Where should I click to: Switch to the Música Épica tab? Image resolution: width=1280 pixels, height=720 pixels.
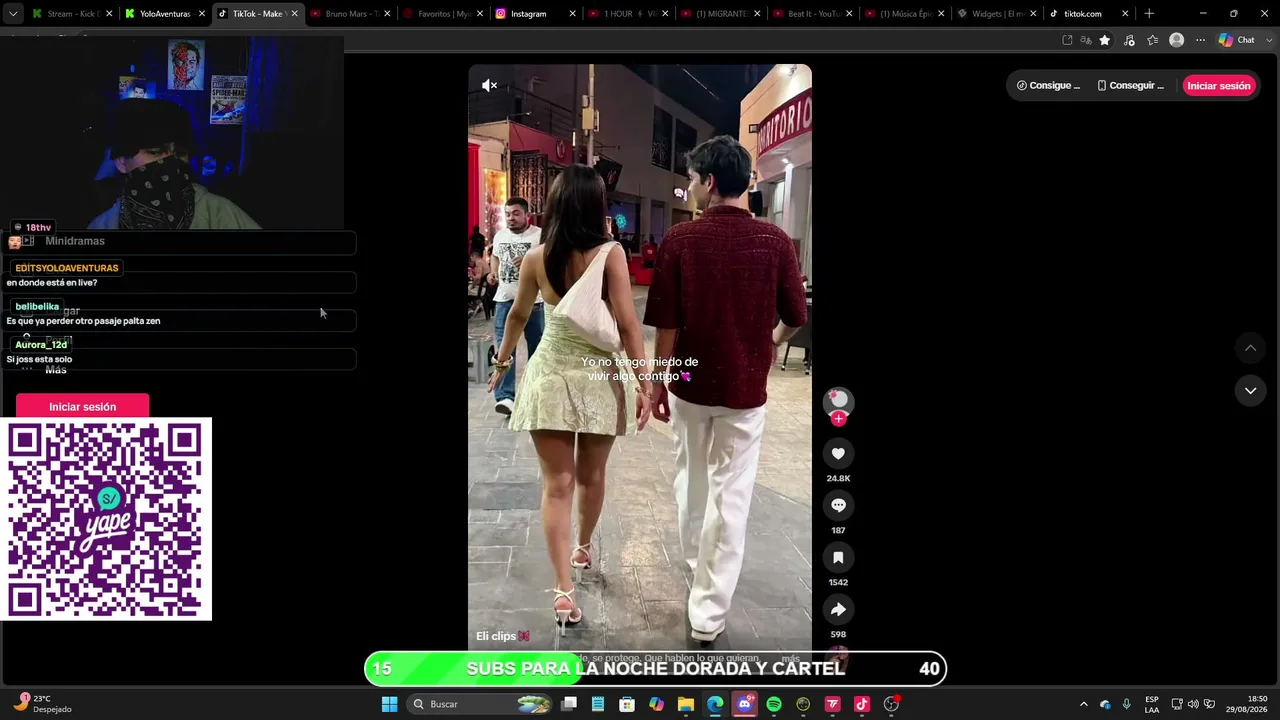pos(904,14)
